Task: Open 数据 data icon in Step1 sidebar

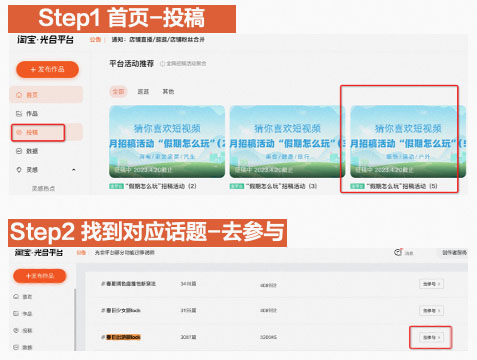Action: click(x=19, y=151)
